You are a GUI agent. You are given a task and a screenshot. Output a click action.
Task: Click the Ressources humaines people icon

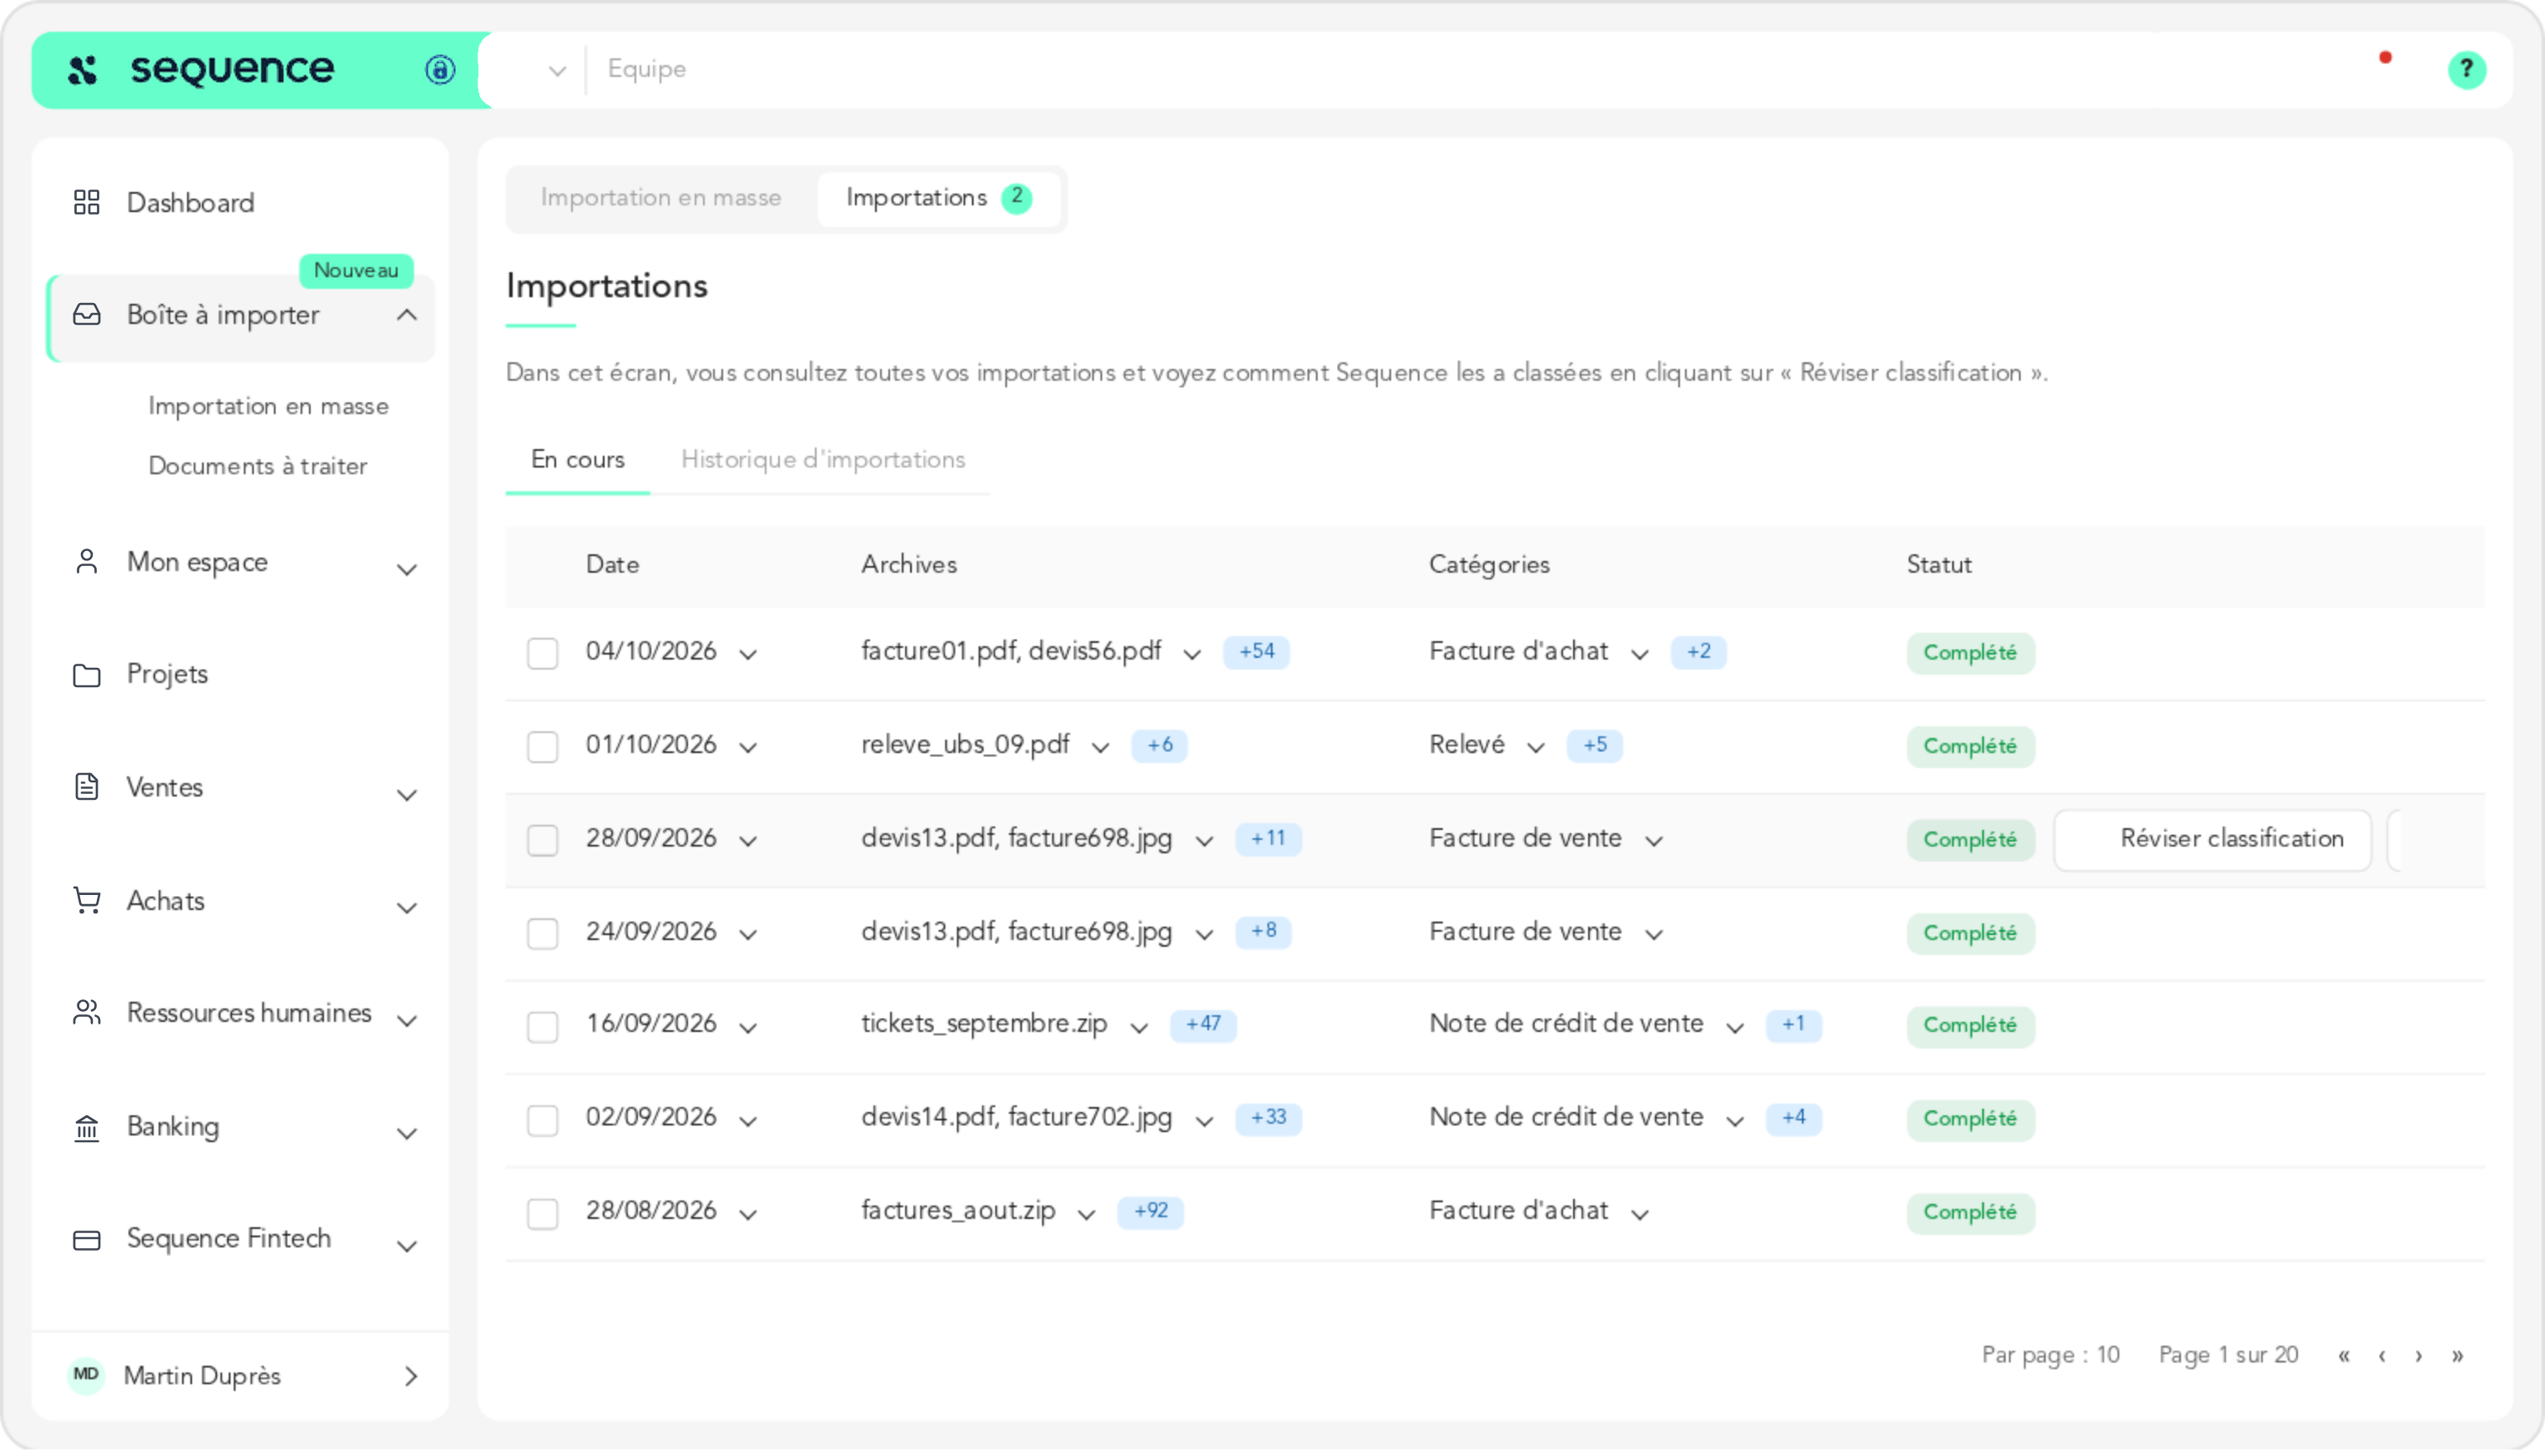tap(87, 1013)
